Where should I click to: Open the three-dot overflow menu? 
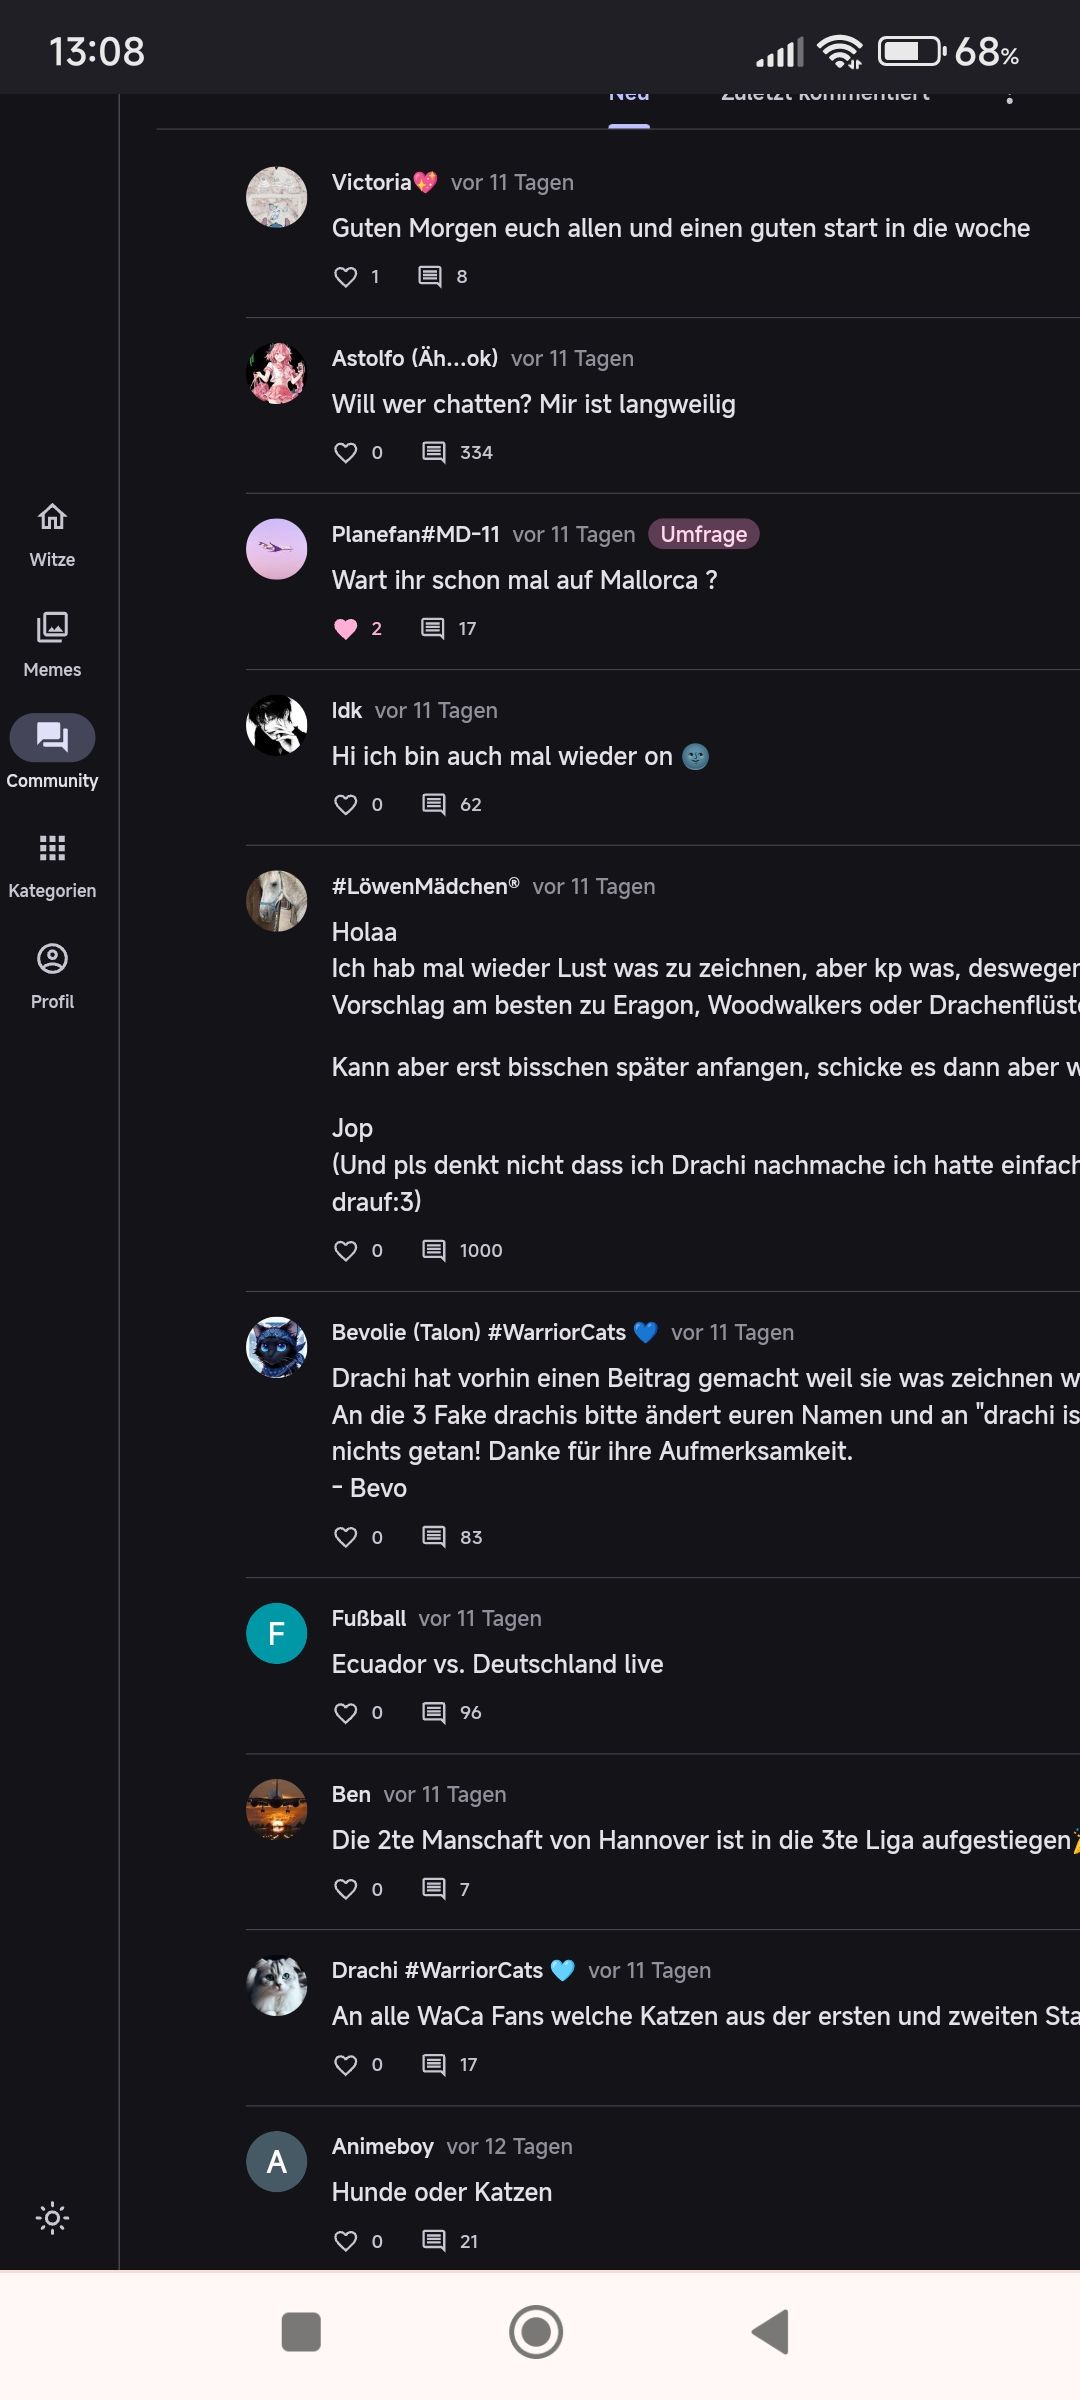pyautogui.click(x=1010, y=100)
